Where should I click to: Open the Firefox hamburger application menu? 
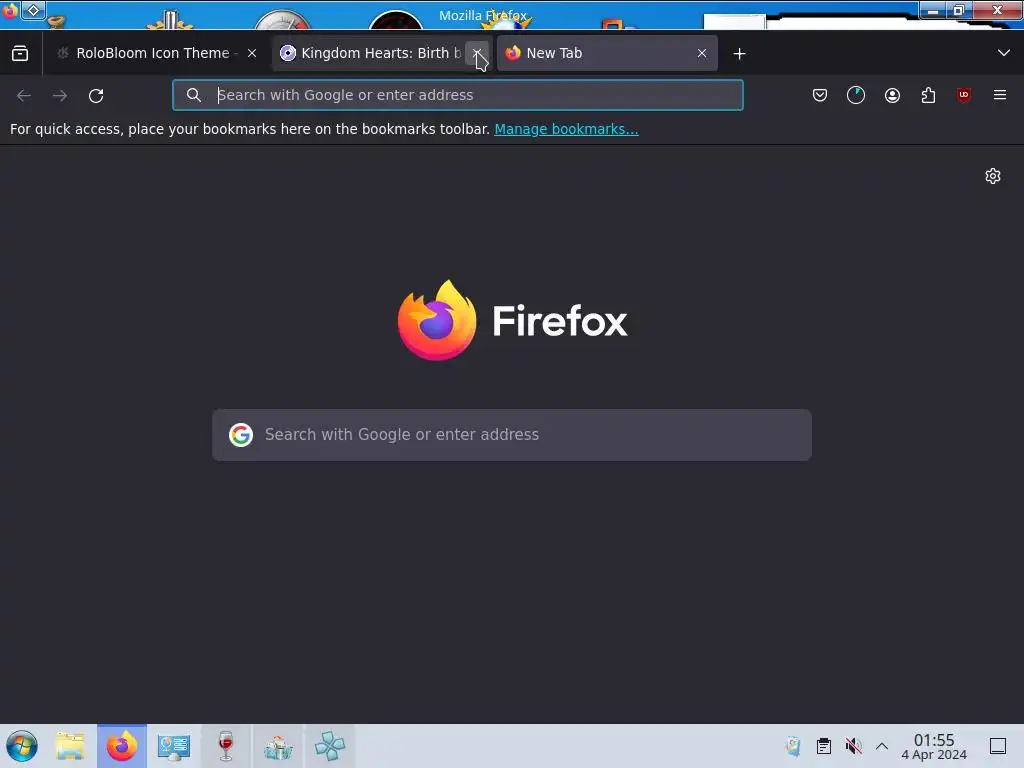click(1000, 95)
